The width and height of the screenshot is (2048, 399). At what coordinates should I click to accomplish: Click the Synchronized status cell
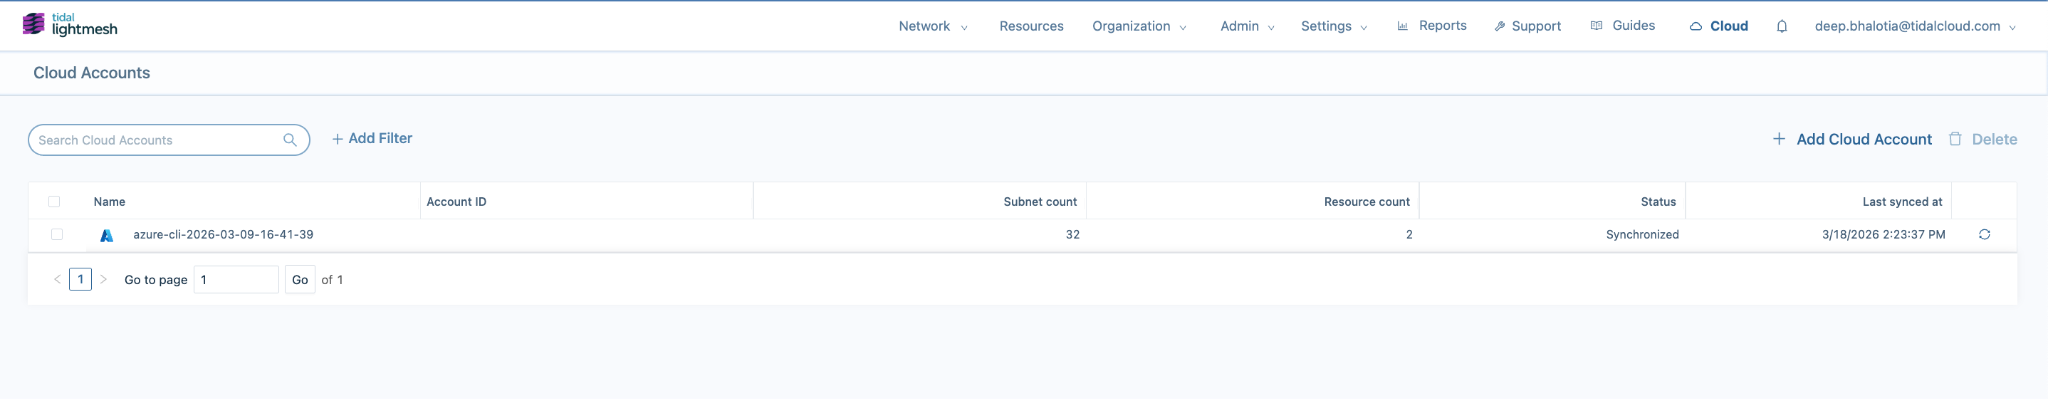point(1642,234)
